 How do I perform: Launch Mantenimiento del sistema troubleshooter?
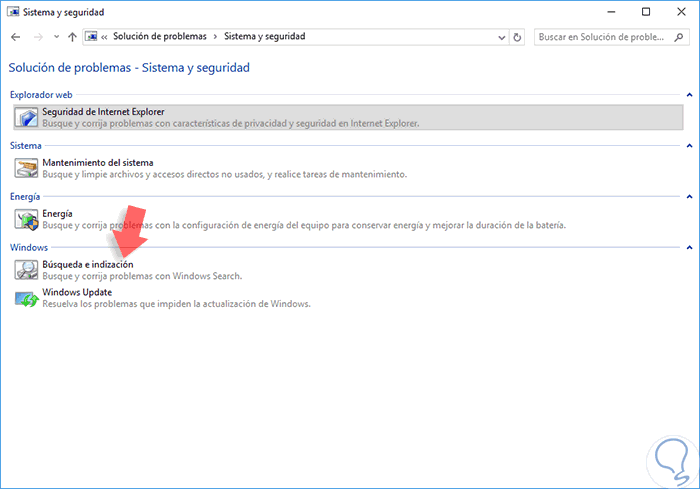[x=98, y=163]
